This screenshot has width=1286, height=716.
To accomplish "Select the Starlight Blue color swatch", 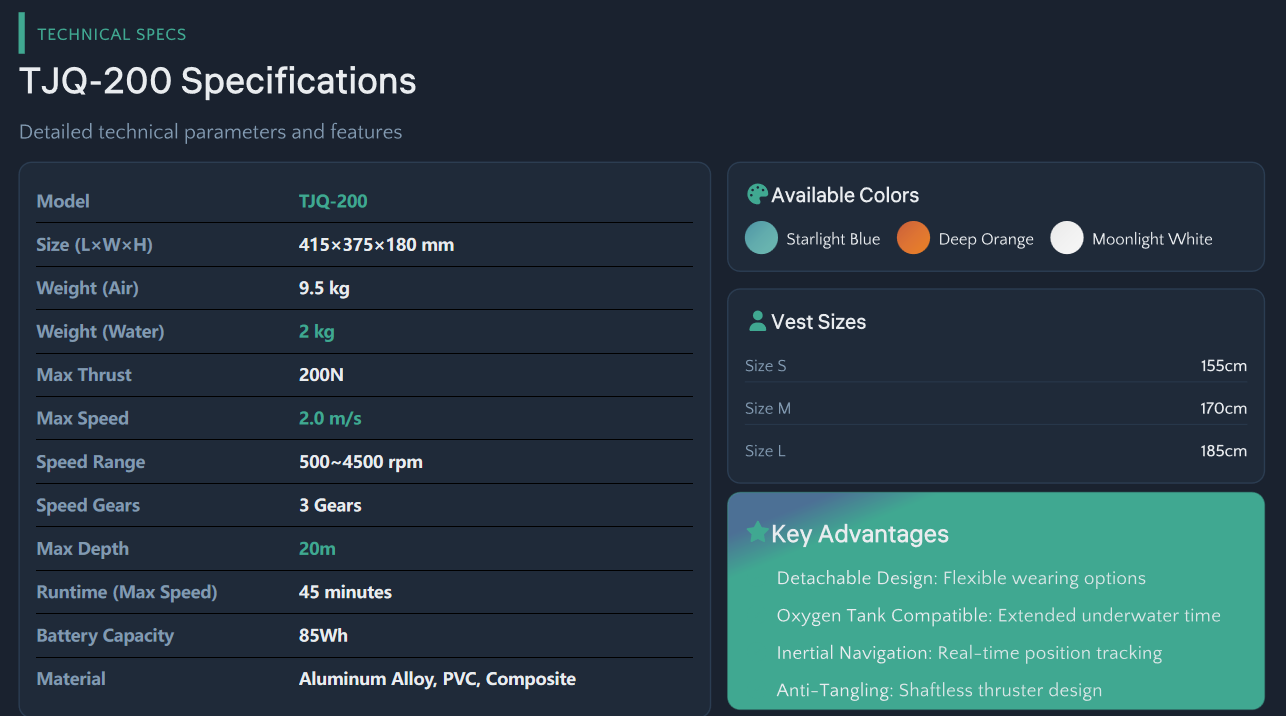I will click(x=761, y=238).
